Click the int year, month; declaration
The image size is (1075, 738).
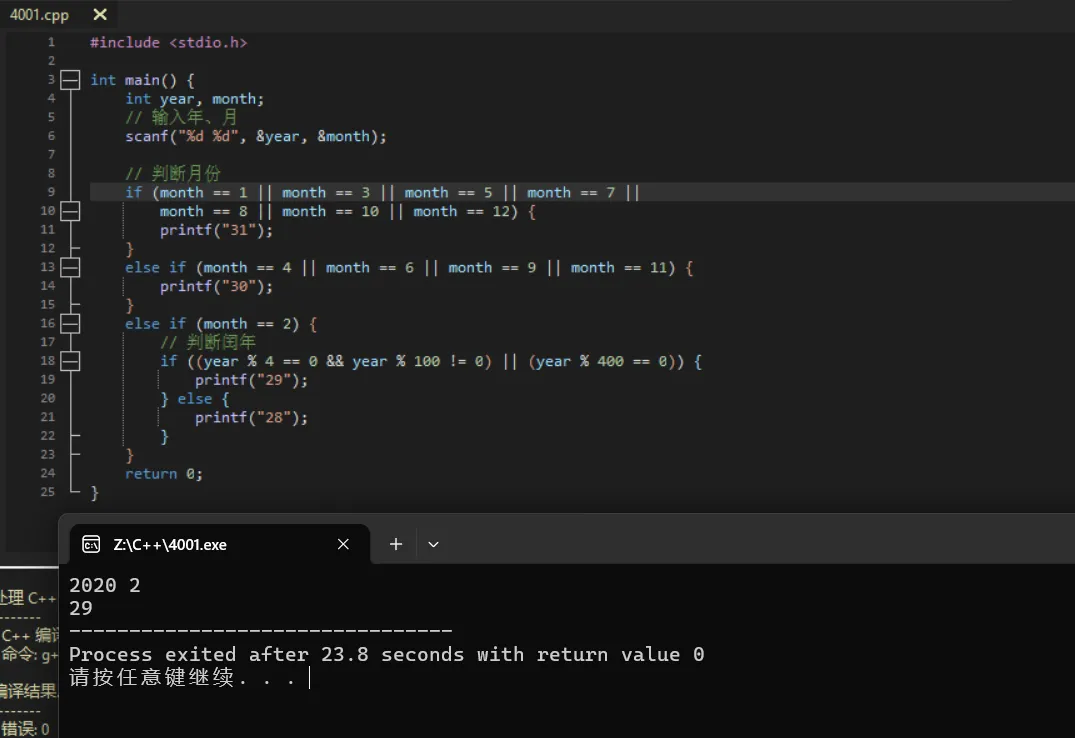tap(194, 99)
